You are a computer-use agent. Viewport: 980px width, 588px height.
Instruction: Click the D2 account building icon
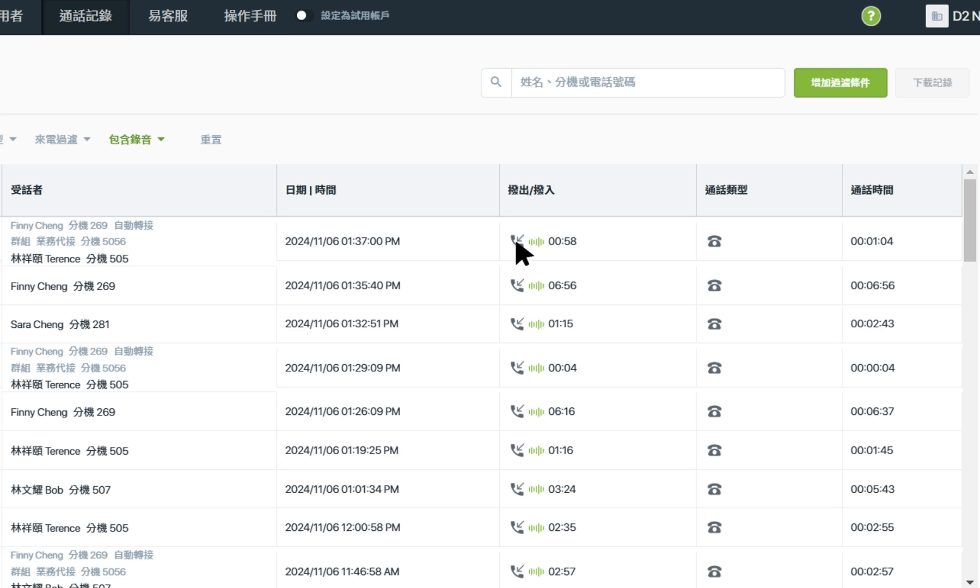[937, 16]
